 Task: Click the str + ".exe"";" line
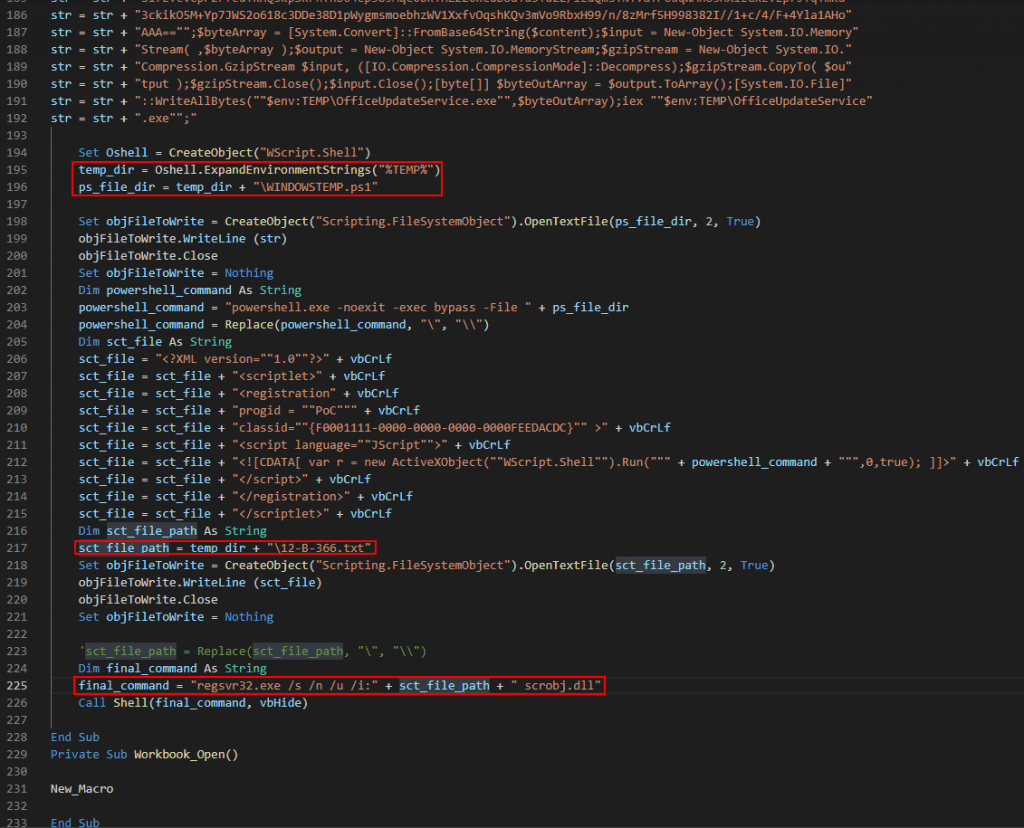pos(123,118)
